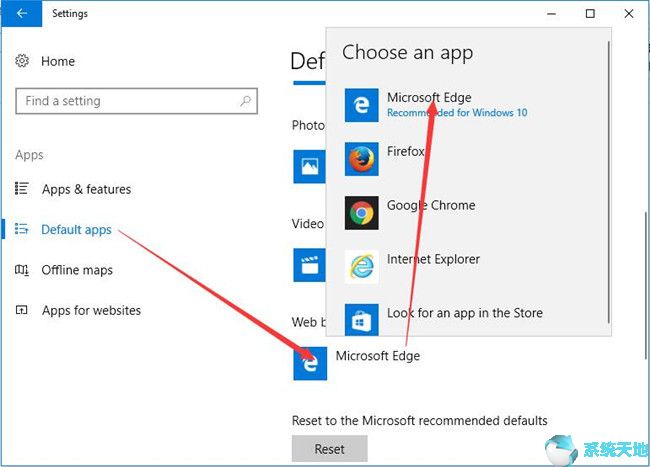Image resolution: width=650 pixels, height=467 pixels.
Task: Pick Firefox label from the app list
Action: (x=405, y=151)
